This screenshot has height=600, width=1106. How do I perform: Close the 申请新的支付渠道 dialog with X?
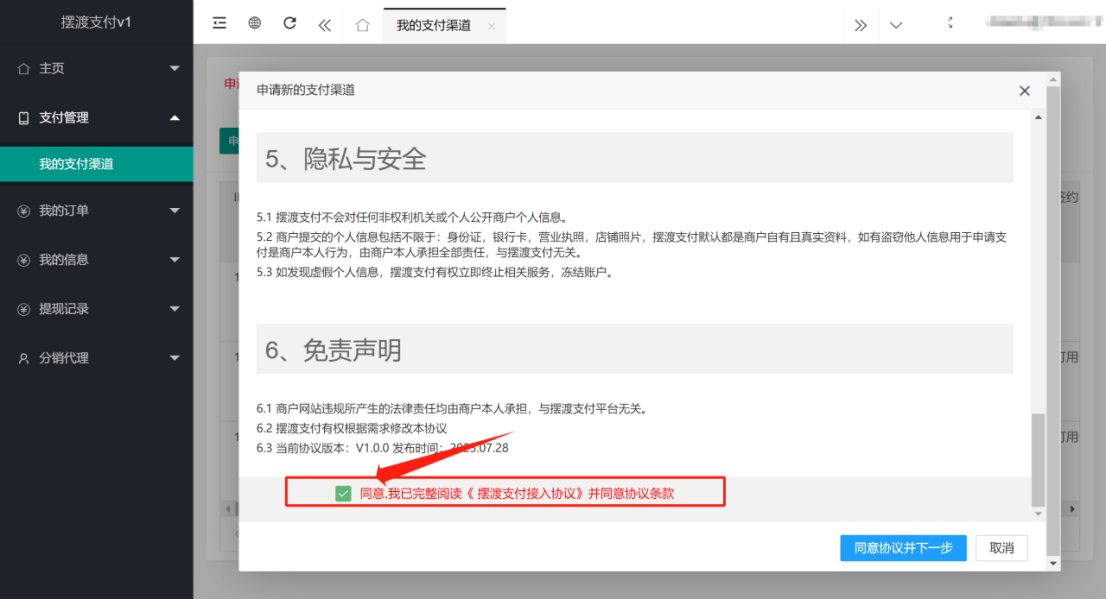click(1024, 91)
